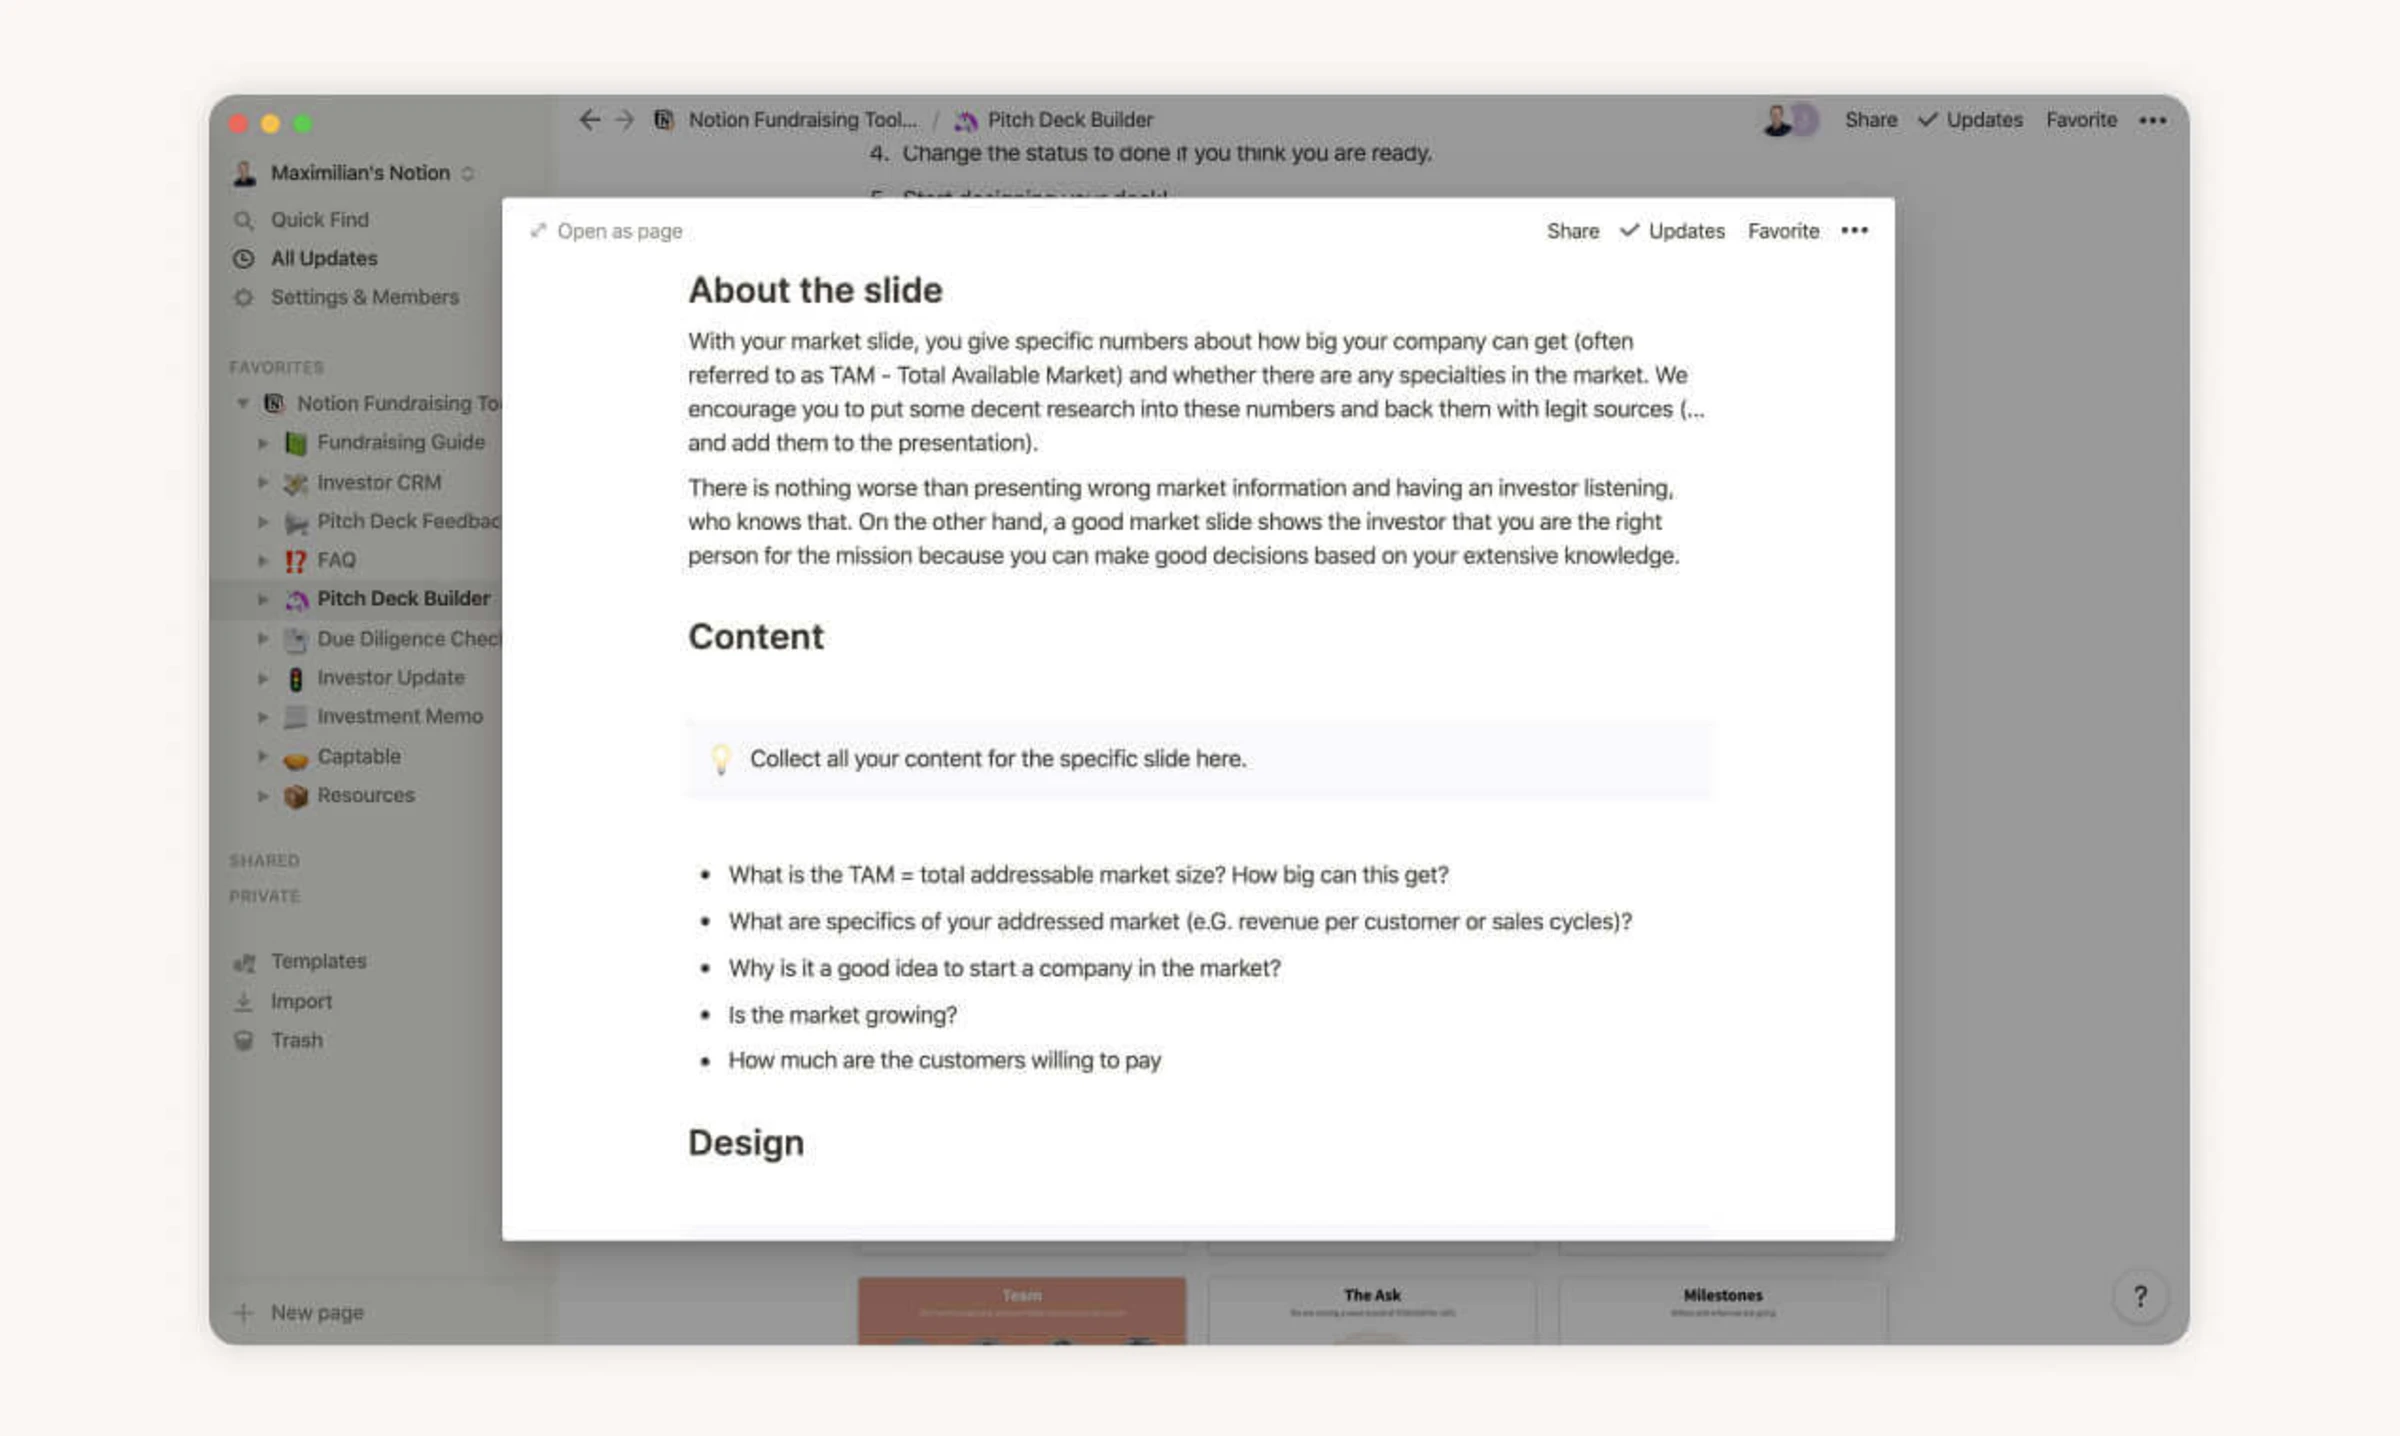
Task: Click the Trash icon in sidebar
Action: [243, 1041]
